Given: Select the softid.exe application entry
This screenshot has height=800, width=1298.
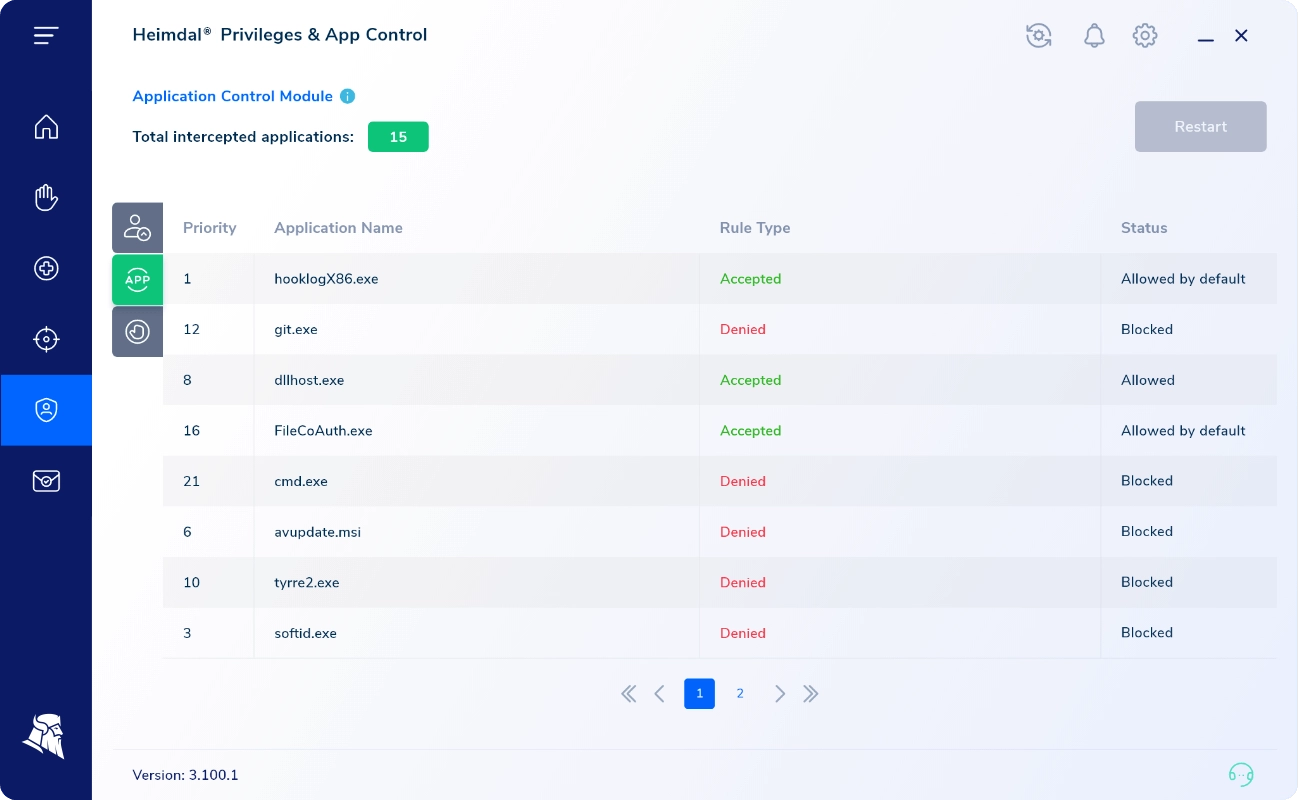Looking at the screenshot, I should (x=305, y=633).
